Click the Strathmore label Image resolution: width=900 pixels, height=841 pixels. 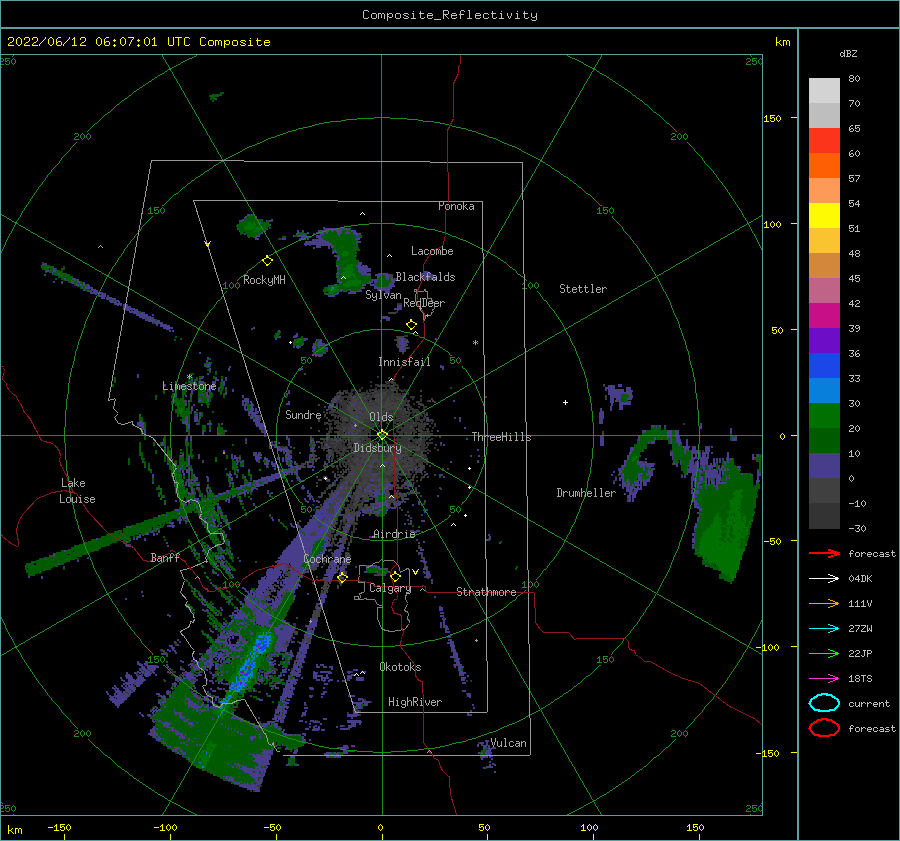(x=486, y=592)
